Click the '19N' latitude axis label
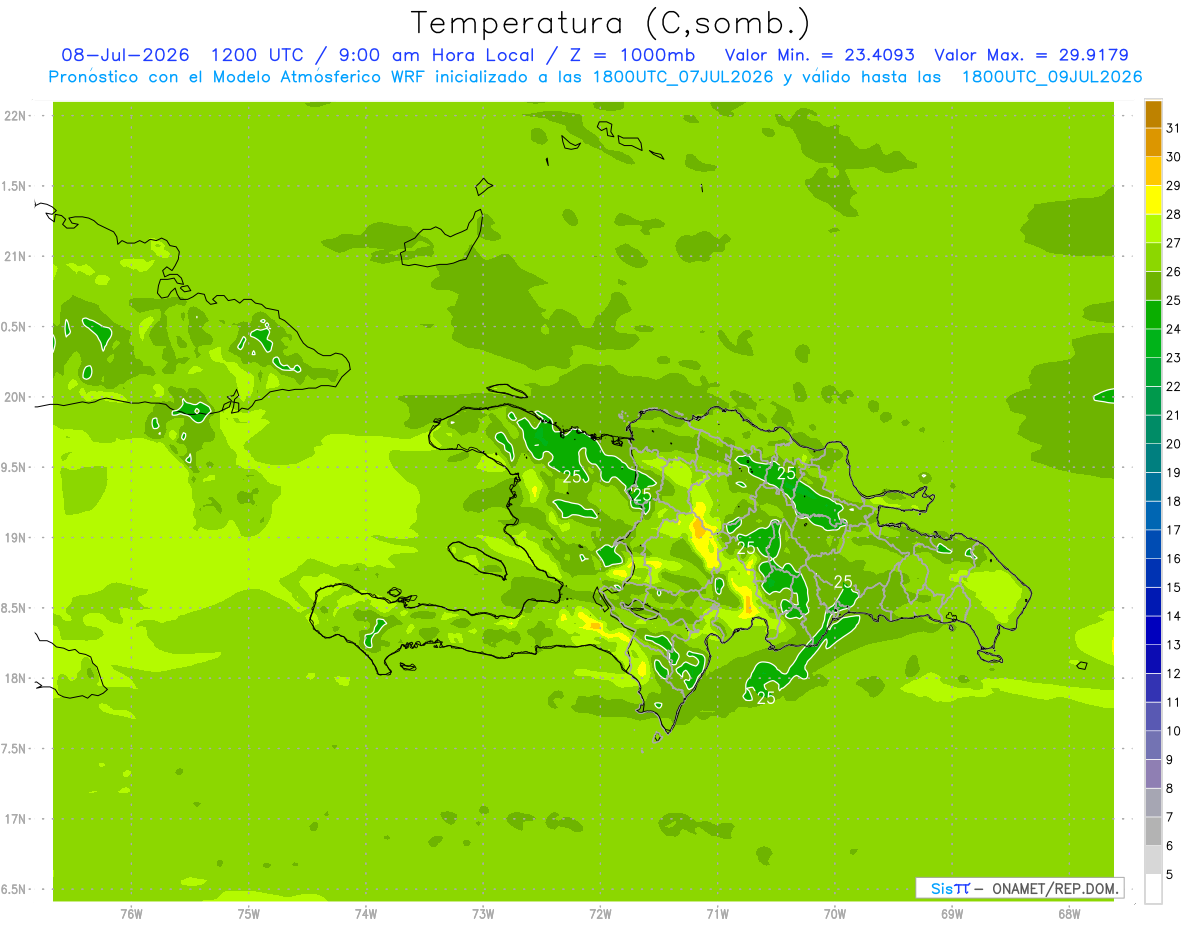The width and height of the screenshot is (1200, 927). pos(15,537)
